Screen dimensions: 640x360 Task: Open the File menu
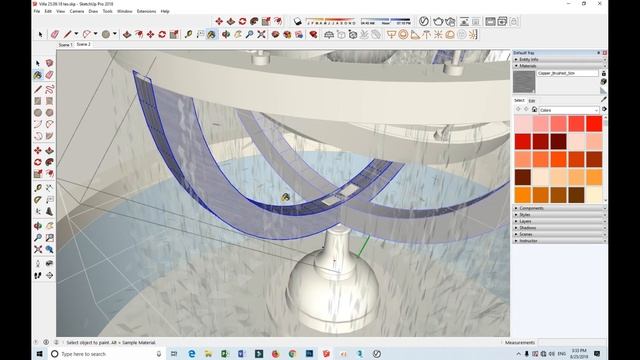[x=37, y=11]
